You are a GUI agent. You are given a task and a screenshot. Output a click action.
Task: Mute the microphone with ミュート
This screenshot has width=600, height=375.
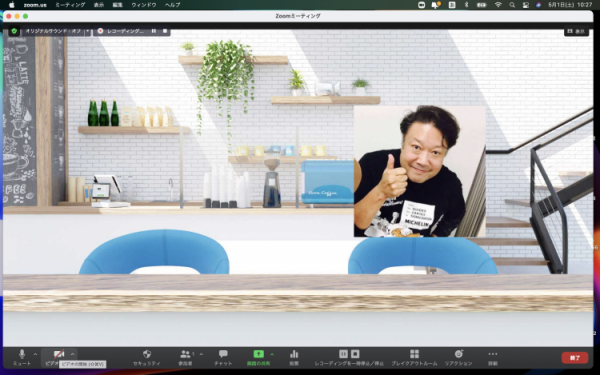[22, 357]
